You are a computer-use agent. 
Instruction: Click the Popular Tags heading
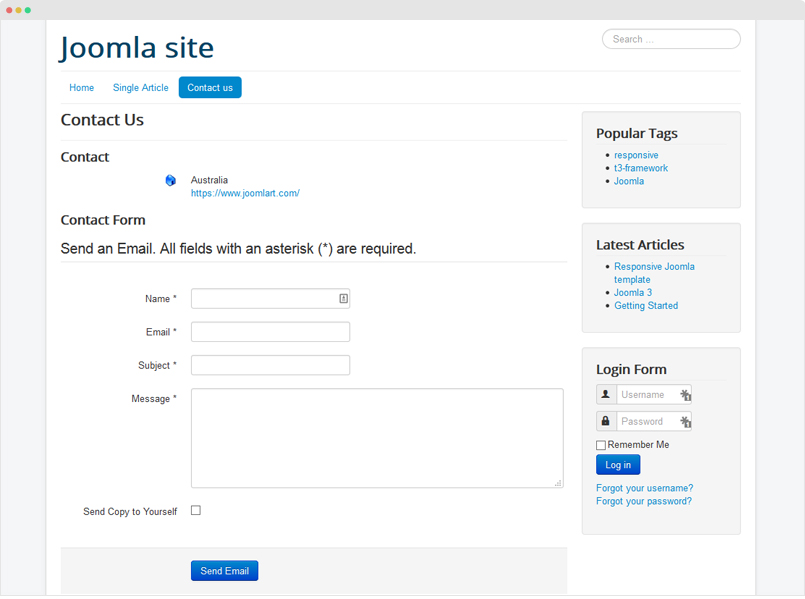[637, 133]
